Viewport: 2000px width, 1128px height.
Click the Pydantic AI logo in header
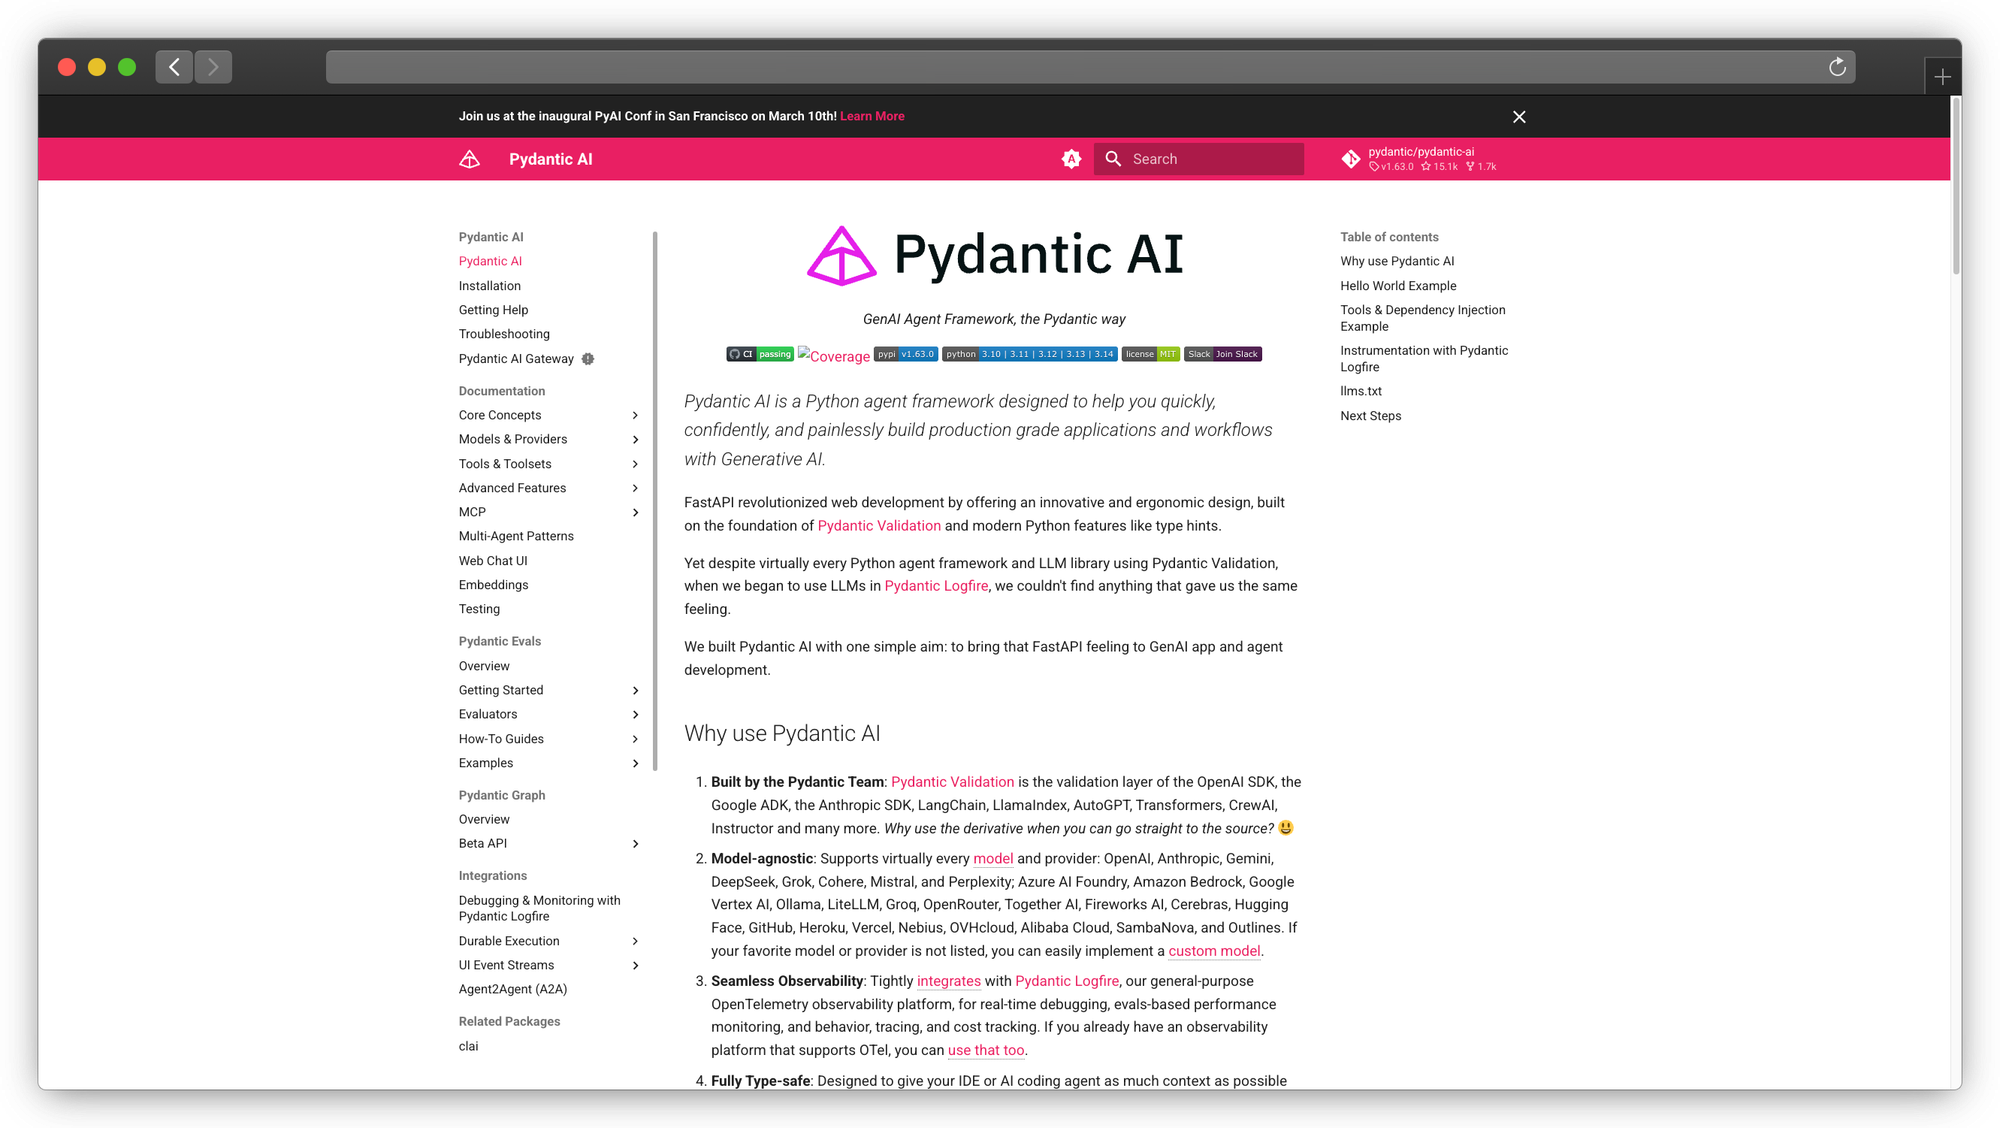[x=470, y=159]
